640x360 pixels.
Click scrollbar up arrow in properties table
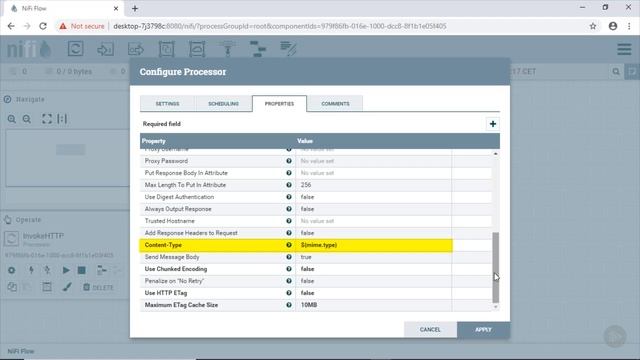click(x=496, y=154)
